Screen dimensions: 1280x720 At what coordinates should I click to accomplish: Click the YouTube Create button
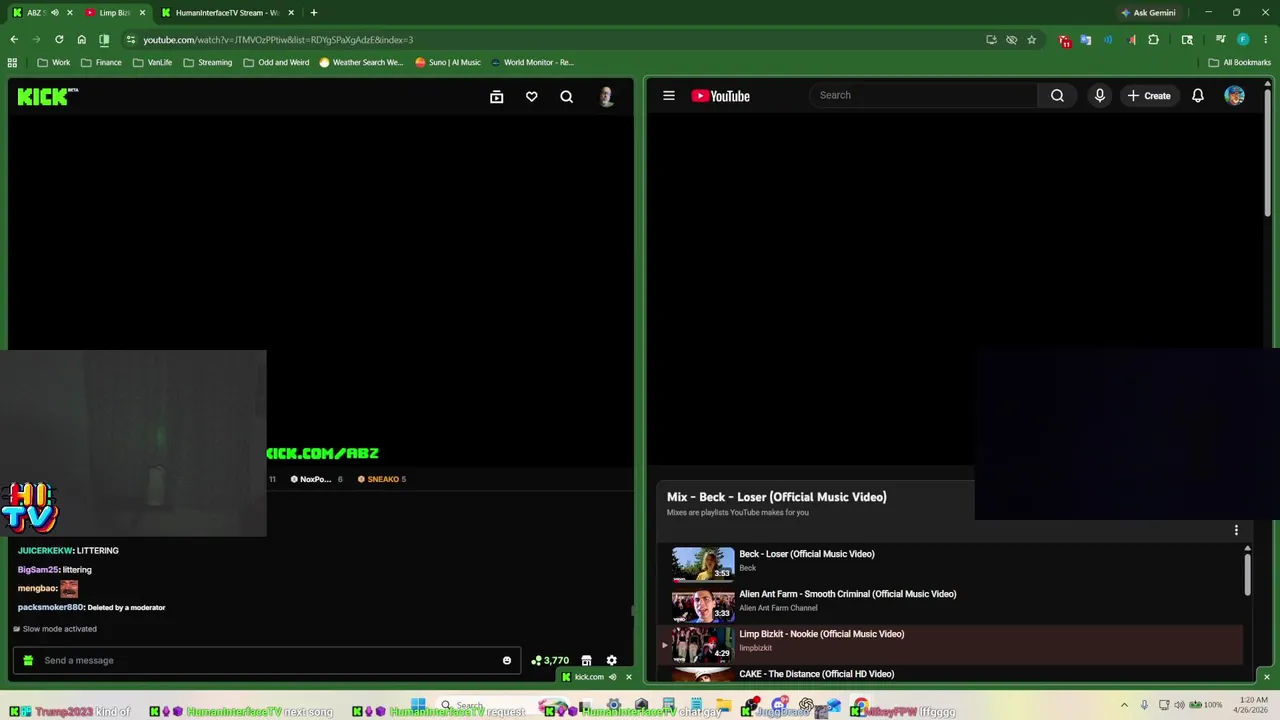[x=1148, y=96]
